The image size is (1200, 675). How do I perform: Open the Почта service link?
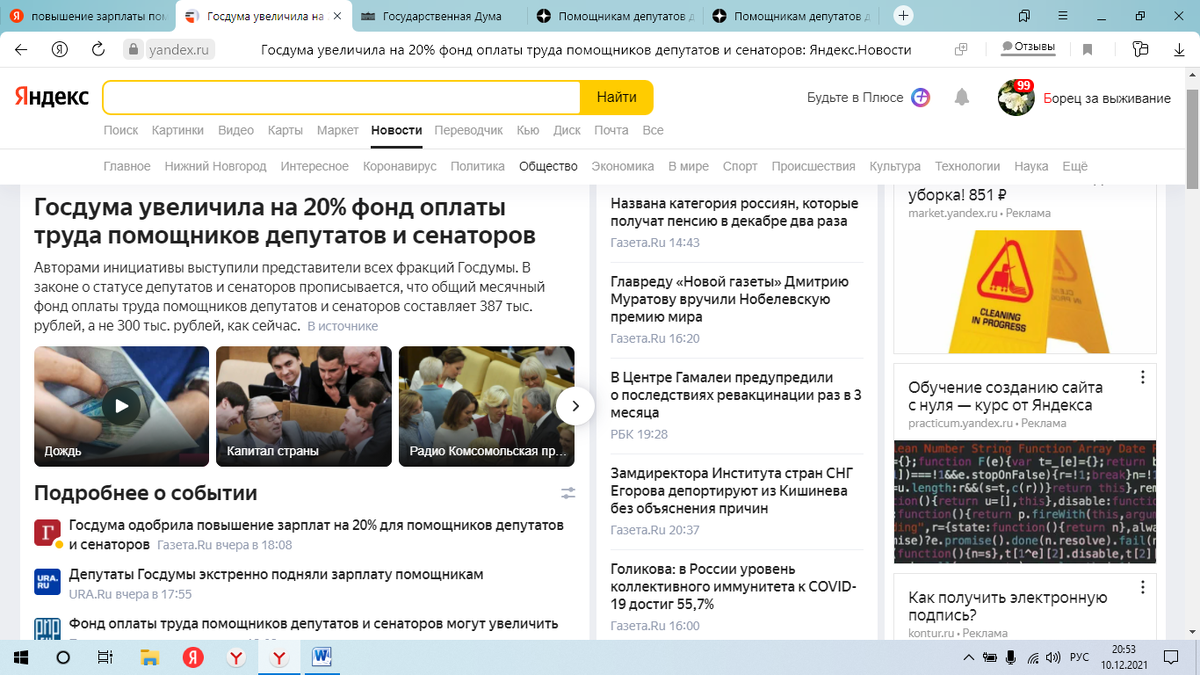pos(611,130)
